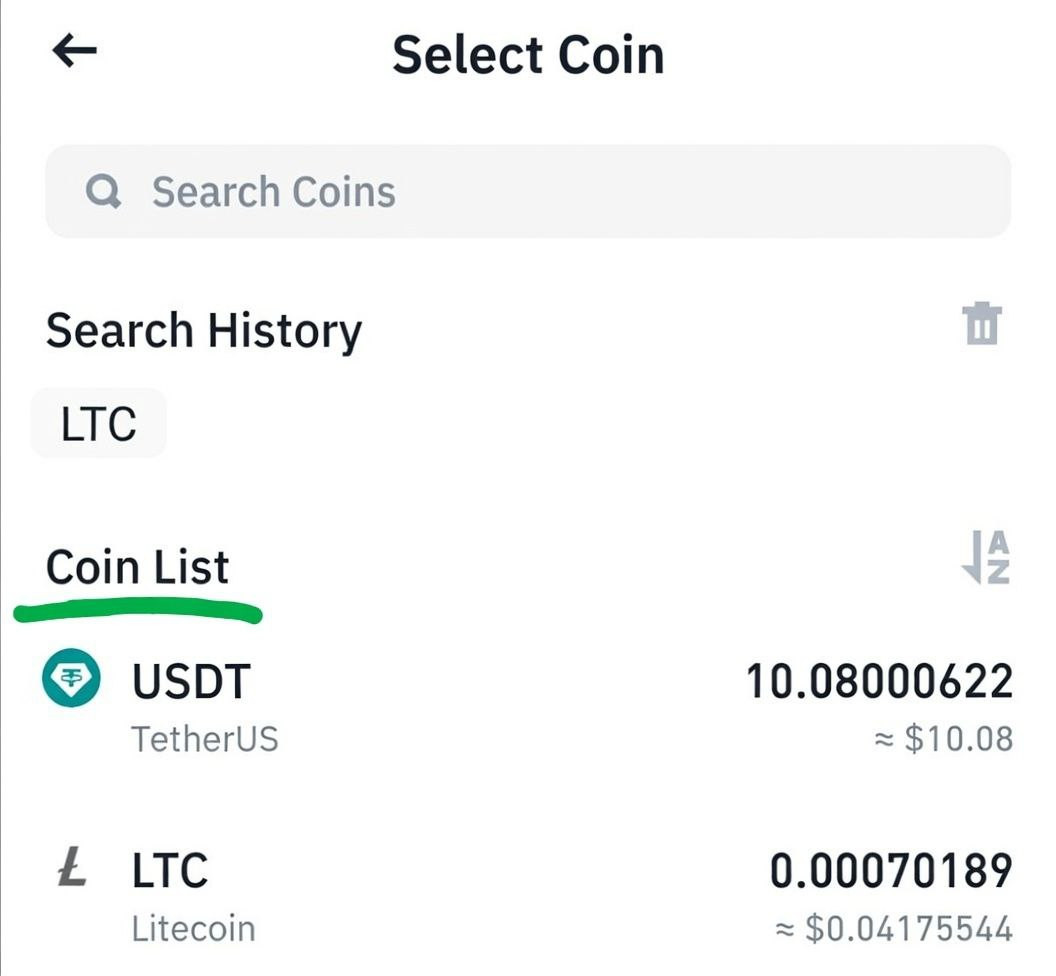The width and height of the screenshot is (1056, 976).
Task: Toggle A-Z sorting of coin list
Action: coord(985,558)
